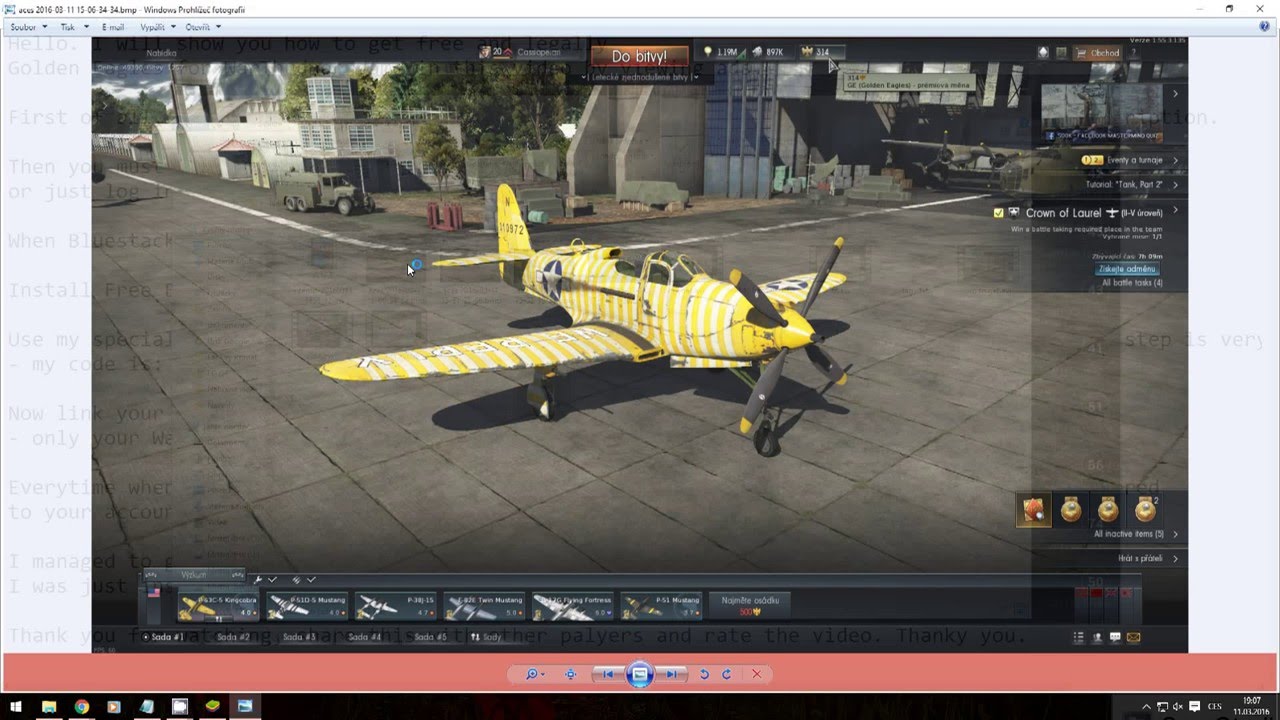Start the slideshow with the center button
The width and height of the screenshot is (1280, 720).
[640, 674]
